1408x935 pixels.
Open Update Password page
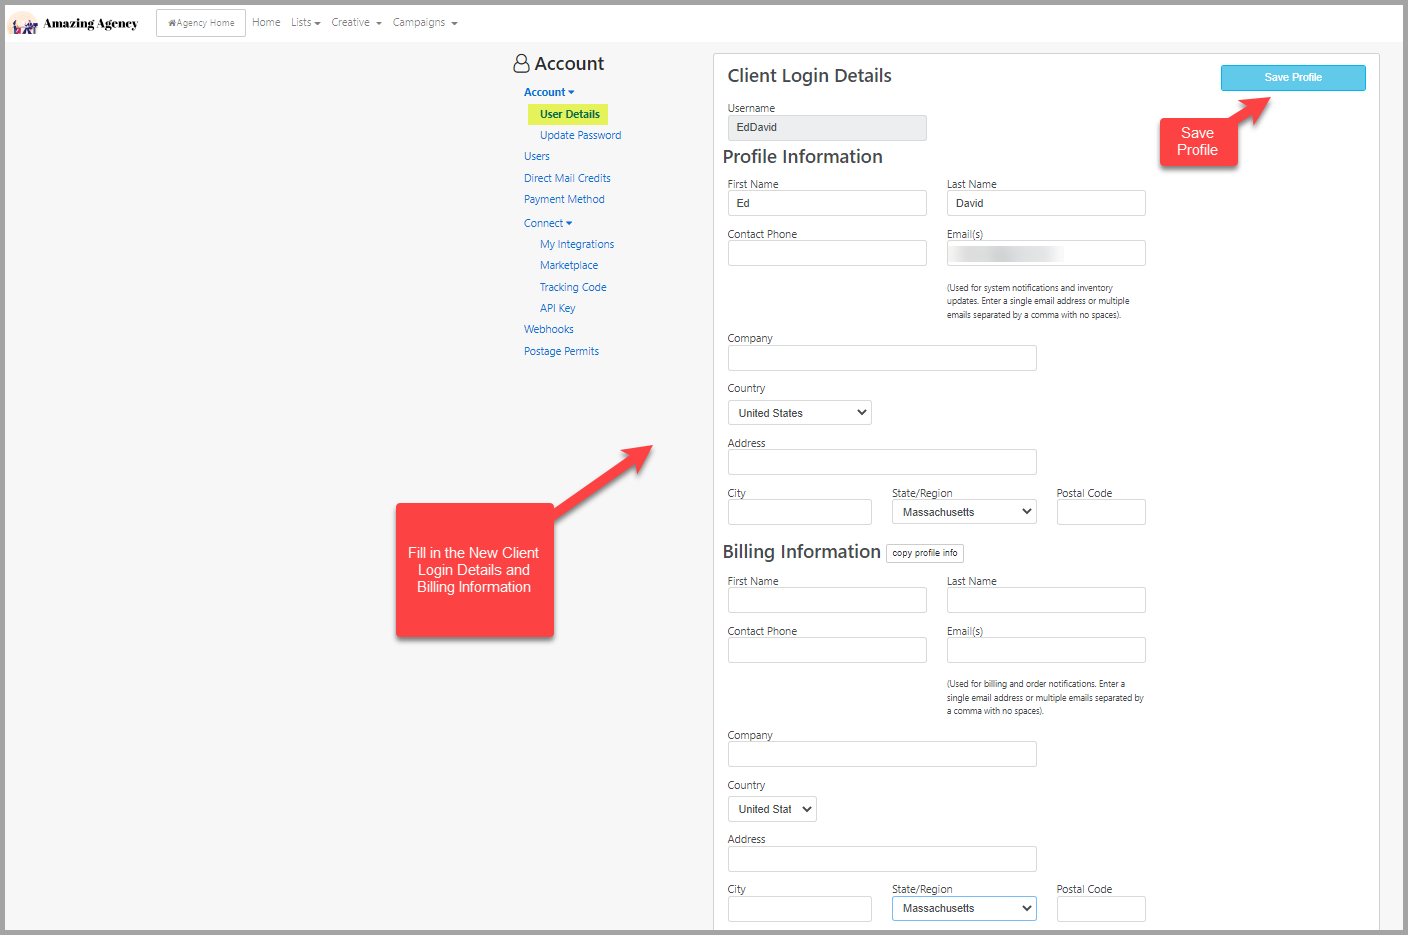tap(580, 135)
